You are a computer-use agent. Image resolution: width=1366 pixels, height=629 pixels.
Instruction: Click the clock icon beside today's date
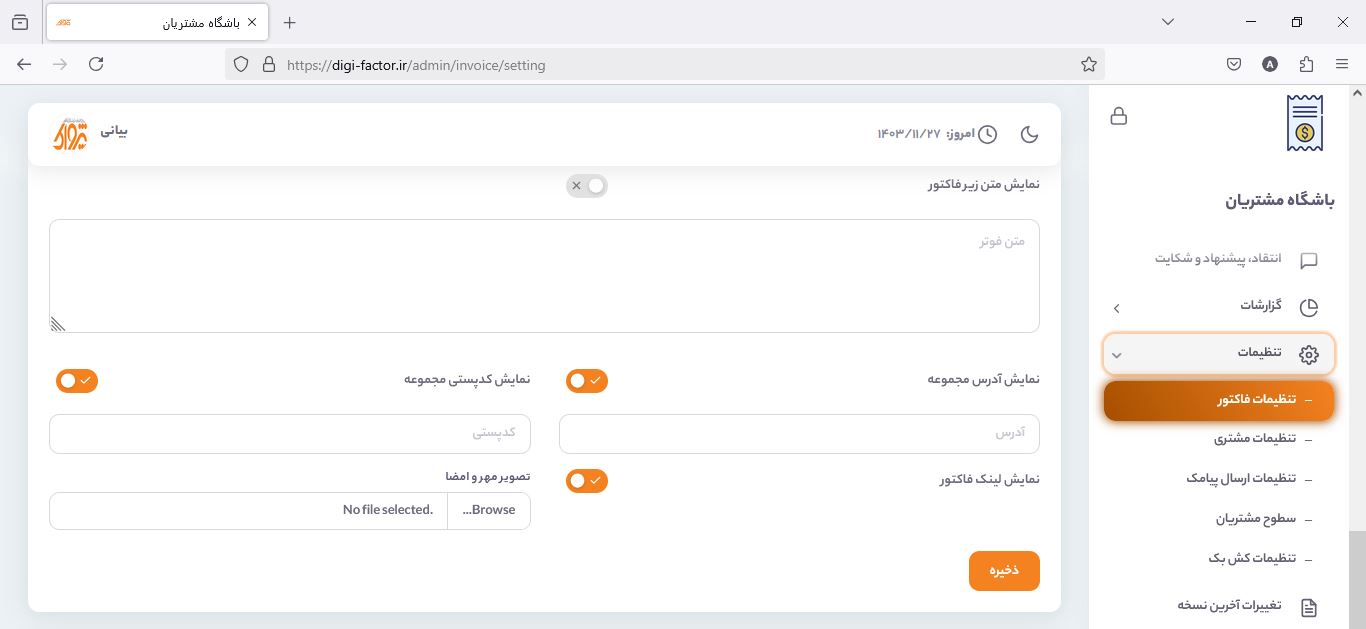[x=987, y=134]
